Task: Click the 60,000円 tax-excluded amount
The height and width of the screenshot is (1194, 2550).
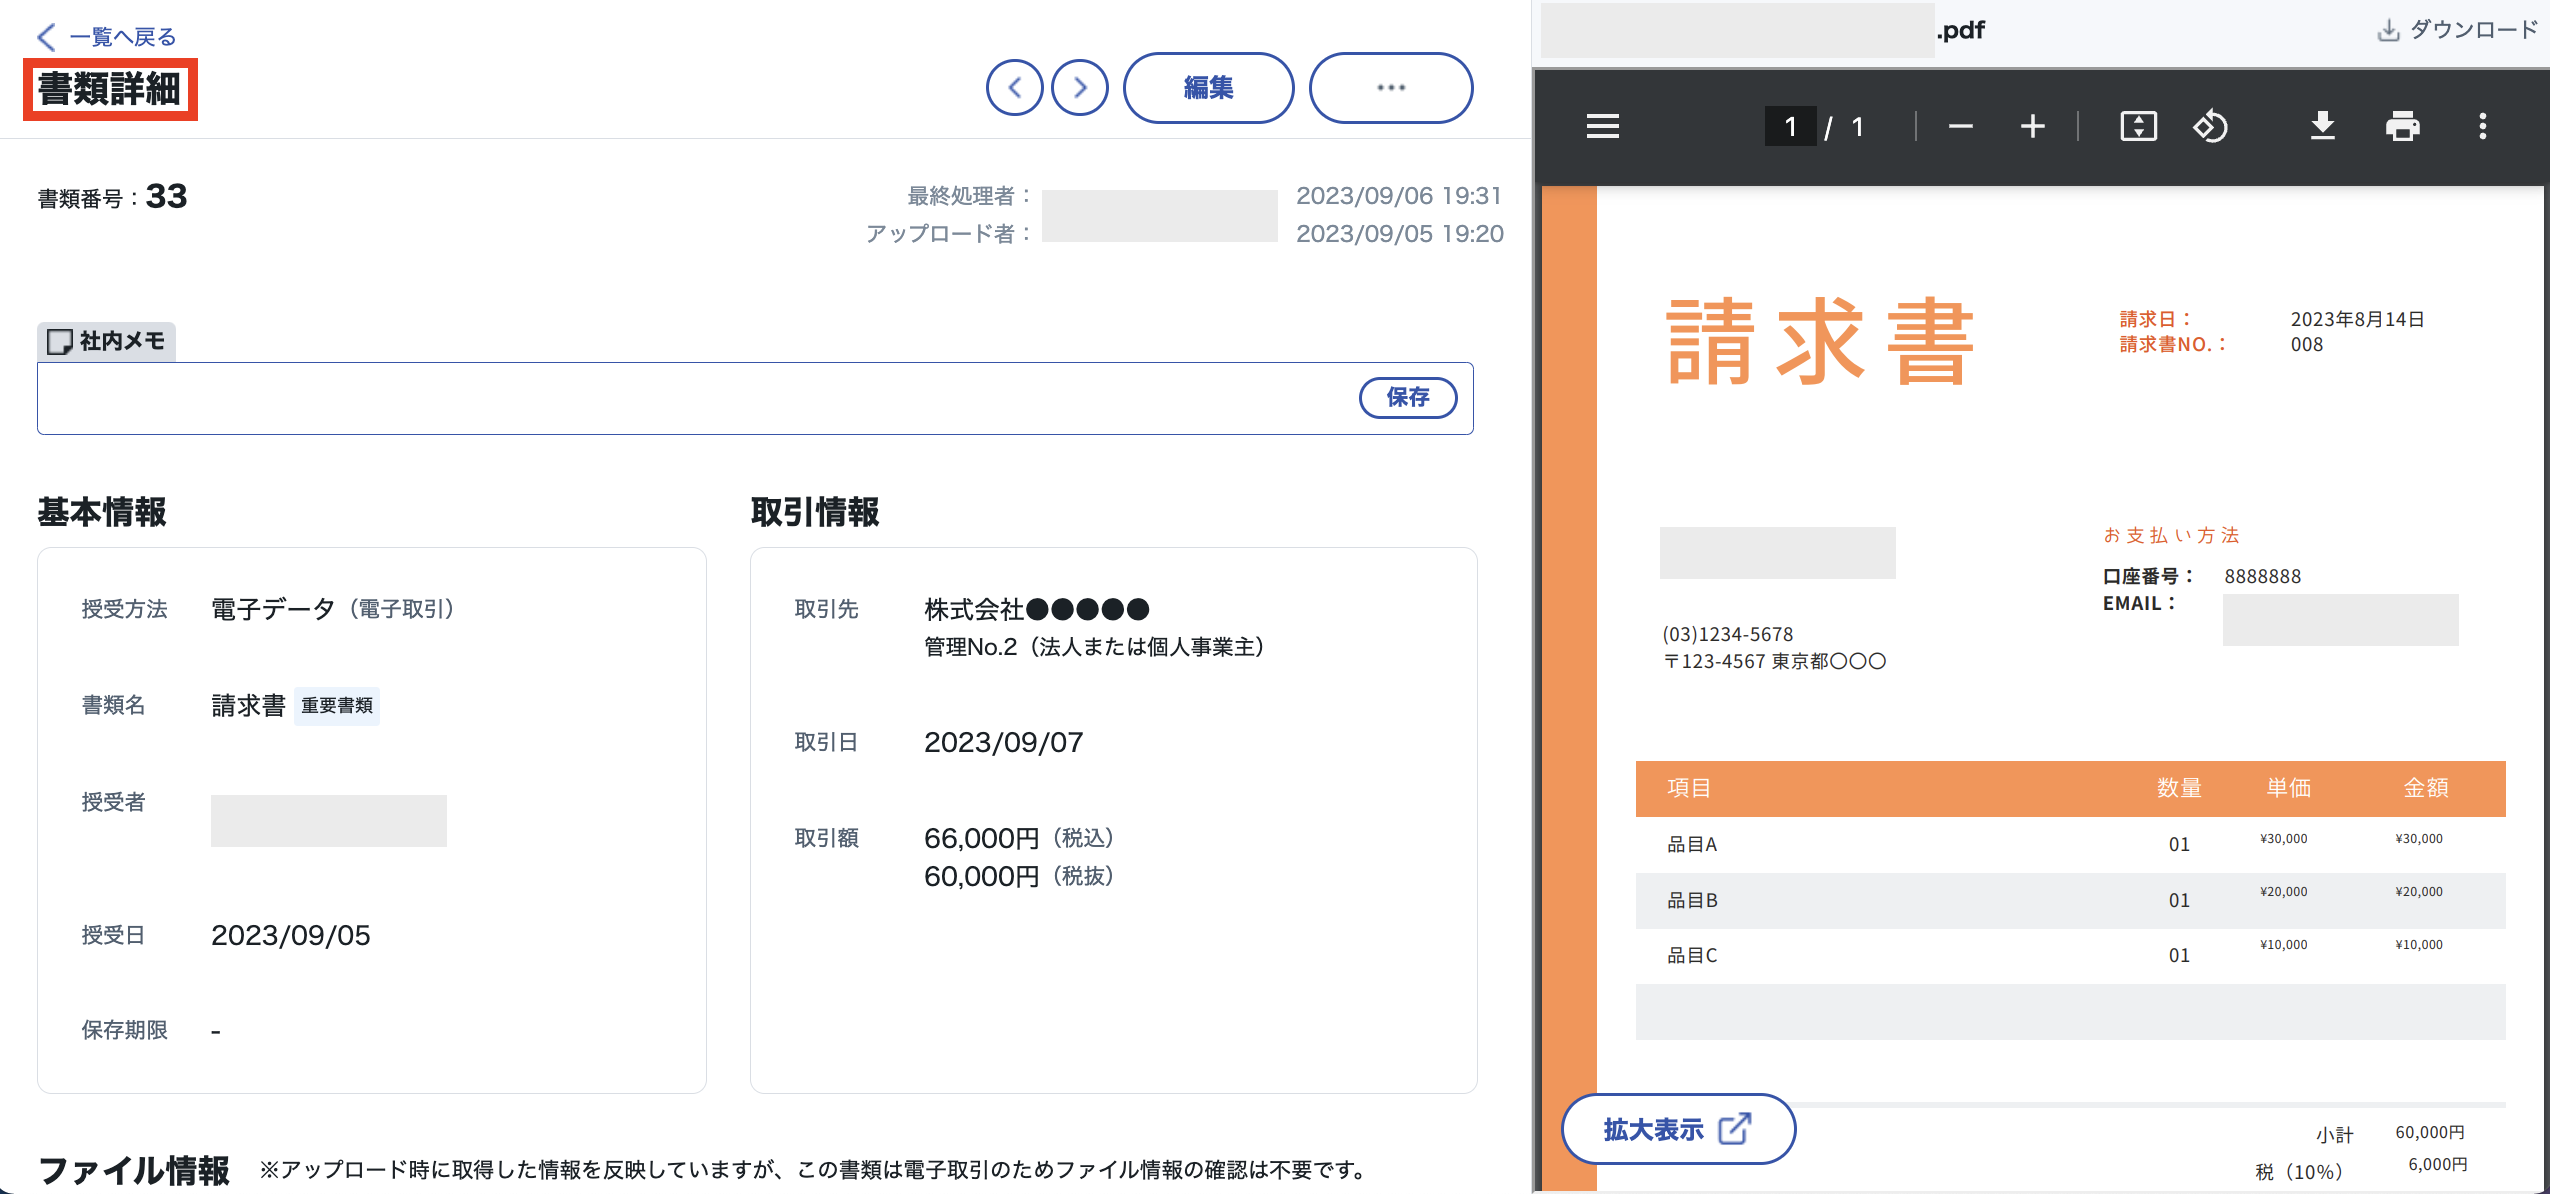Action: (x=981, y=876)
